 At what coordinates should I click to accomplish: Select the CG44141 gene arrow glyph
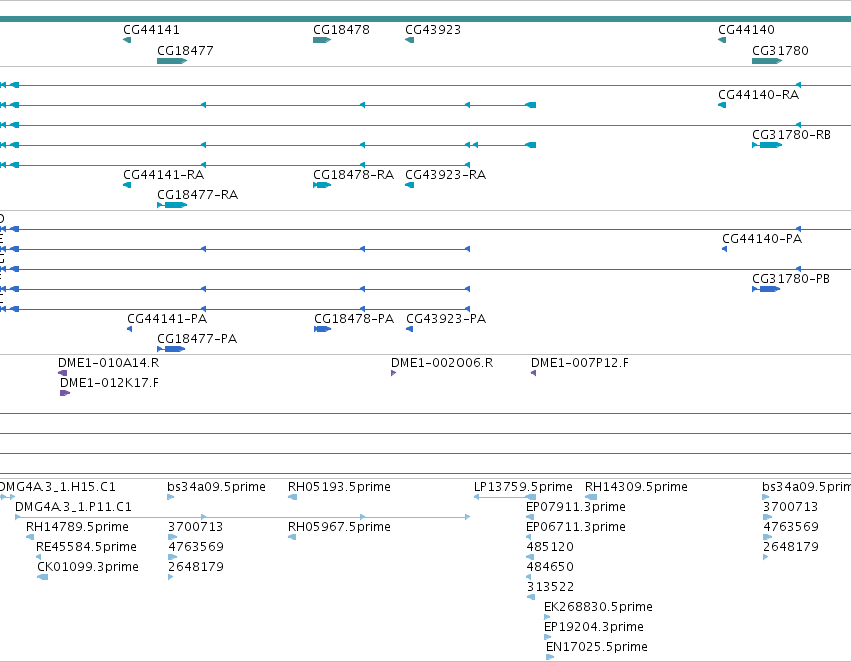click(127, 40)
